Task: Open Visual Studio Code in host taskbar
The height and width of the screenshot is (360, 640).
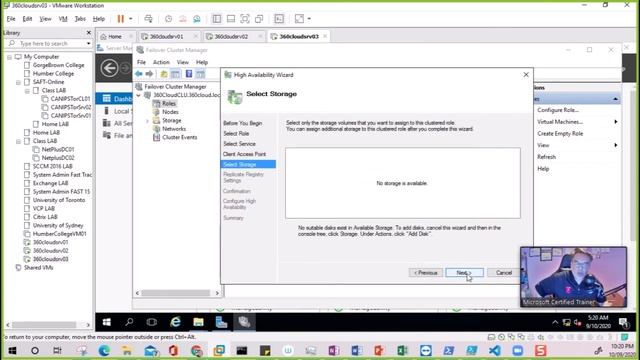Action: point(494,350)
